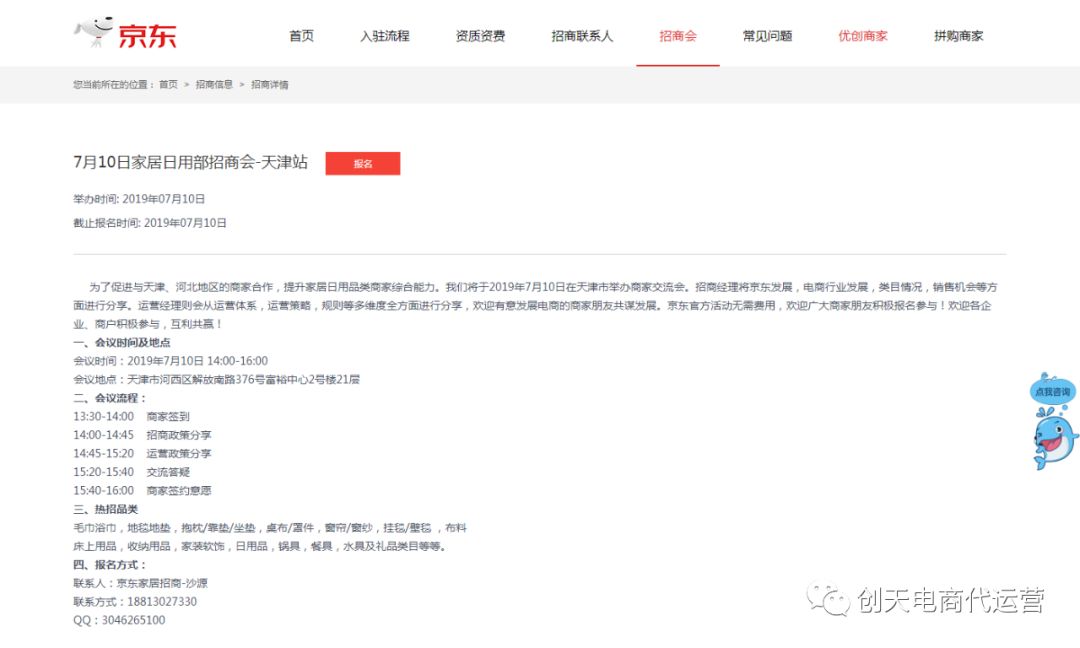Click the 13:30-14:00 商家签到 row

click(132, 417)
